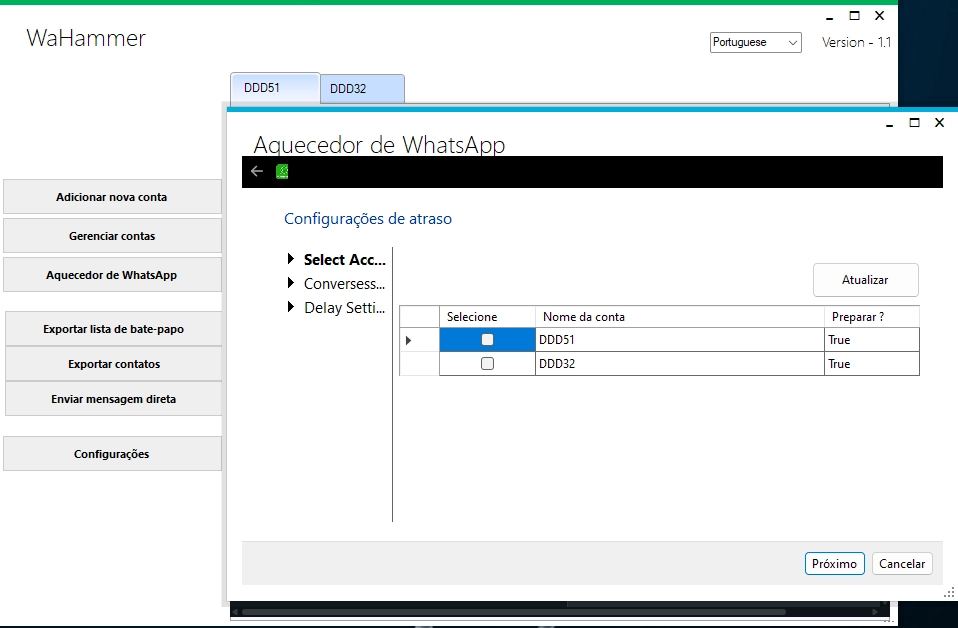The height and width of the screenshot is (628, 958).
Task: Minimize the WaHammer main window
Action: [830, 17]
